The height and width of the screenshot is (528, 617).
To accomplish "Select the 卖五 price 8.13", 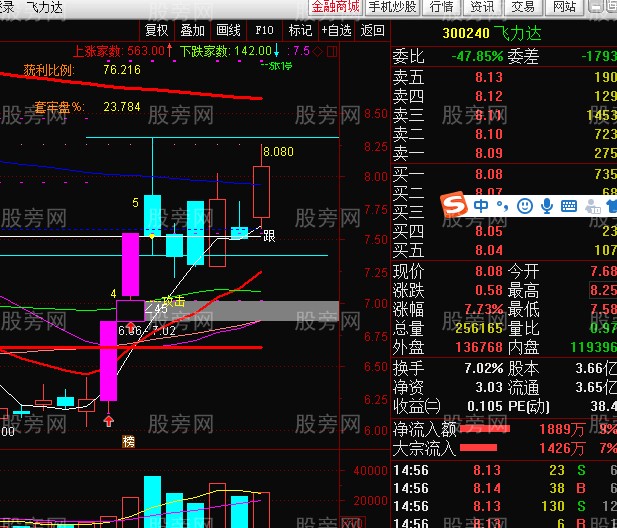I will (489, 77).
